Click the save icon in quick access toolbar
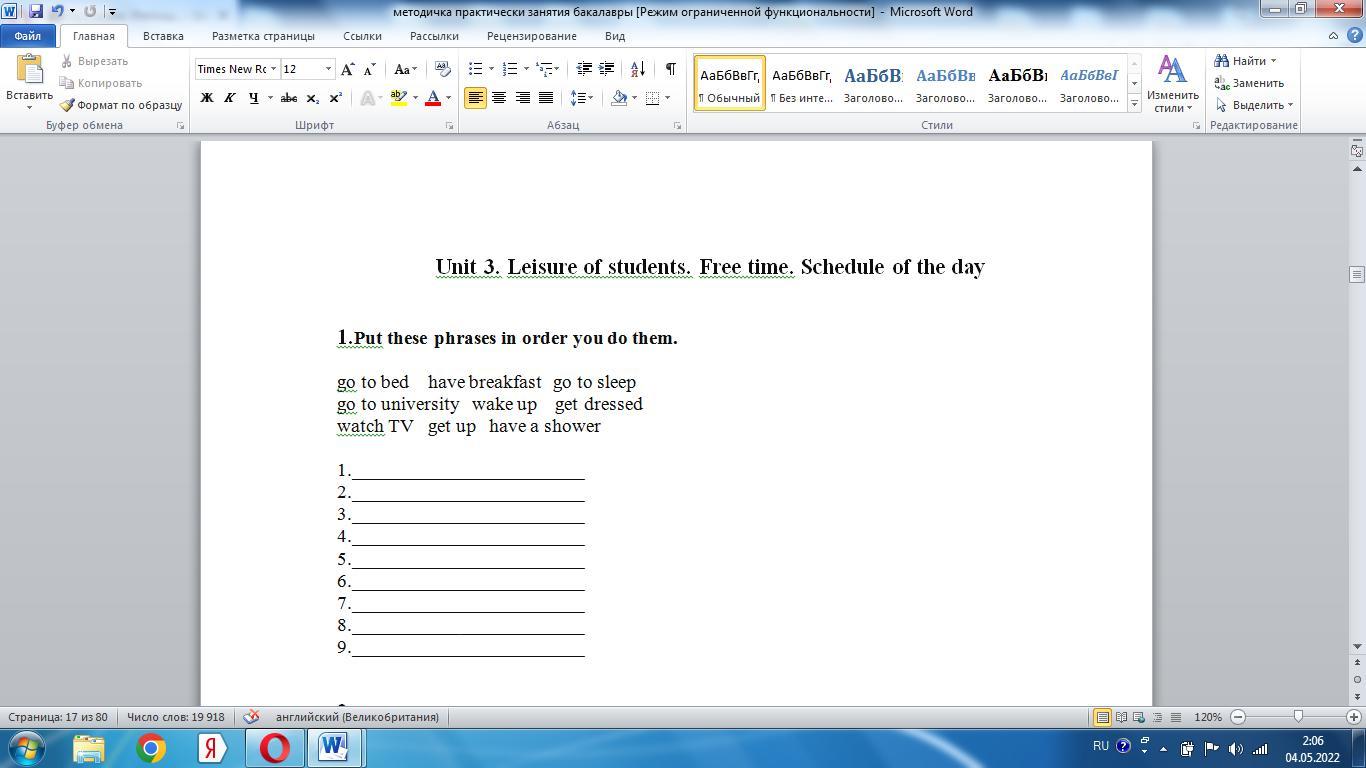Image resolution: width=1366 pixels, height=768 pixels. tap(36, 11)
